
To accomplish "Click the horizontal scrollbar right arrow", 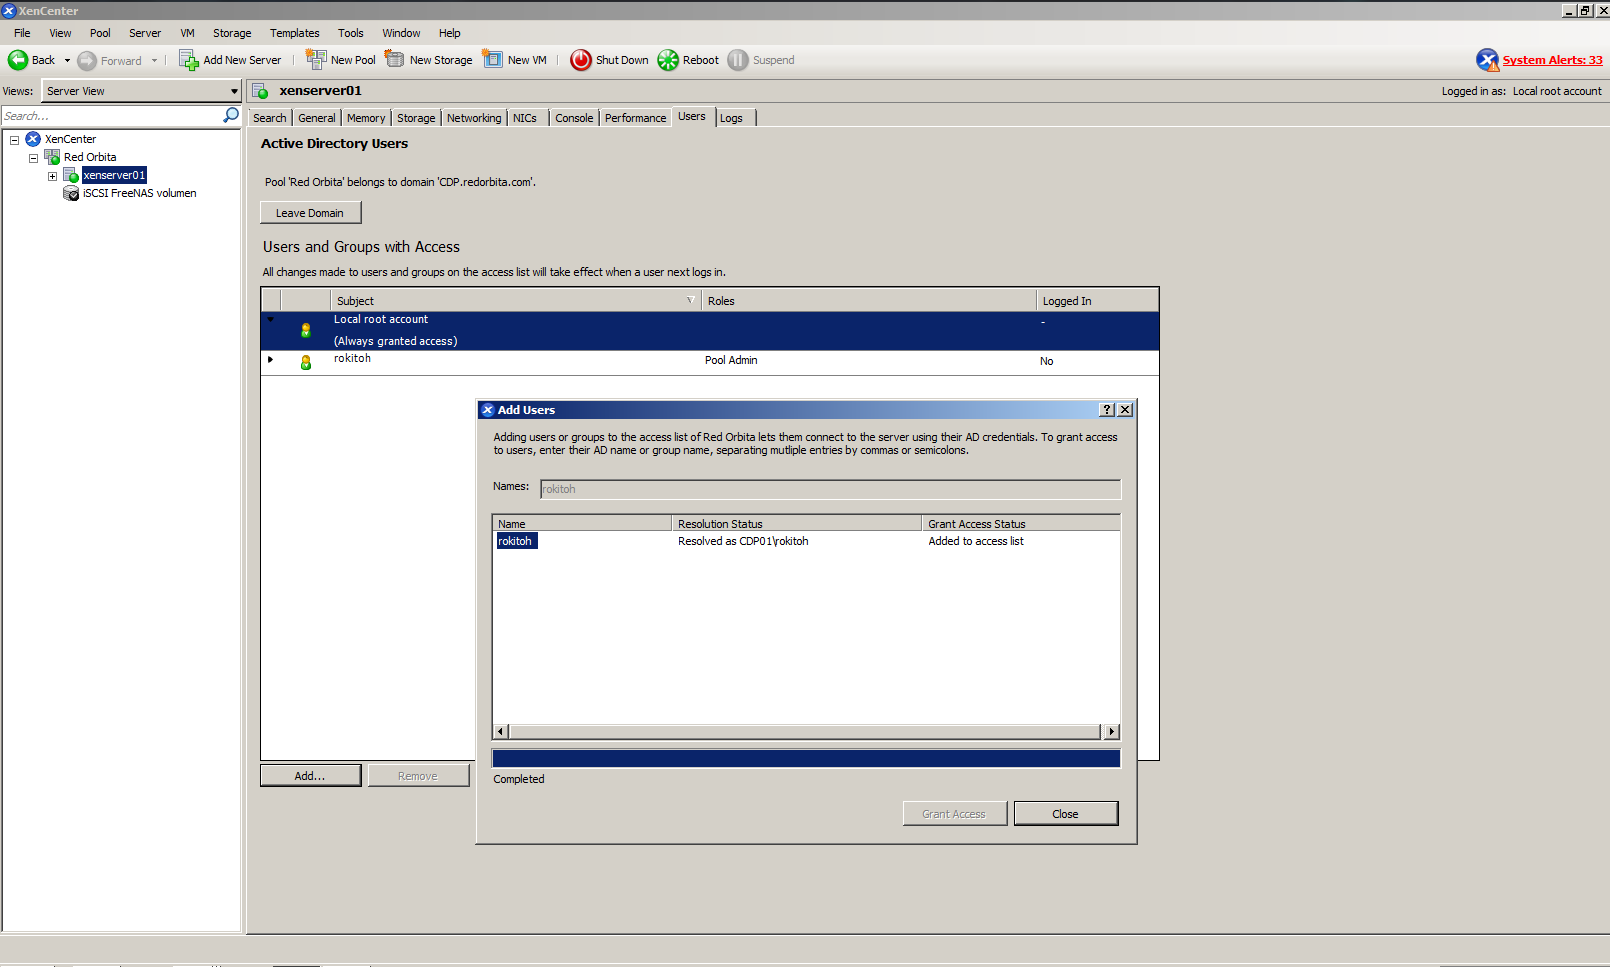I will (x=1111, y=732).
